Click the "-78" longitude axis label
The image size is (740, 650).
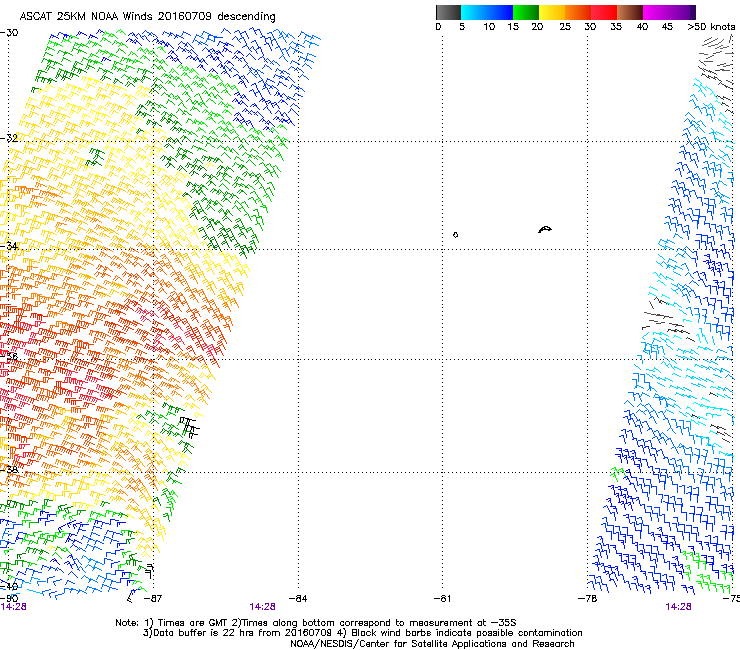[x=588, y=599]
